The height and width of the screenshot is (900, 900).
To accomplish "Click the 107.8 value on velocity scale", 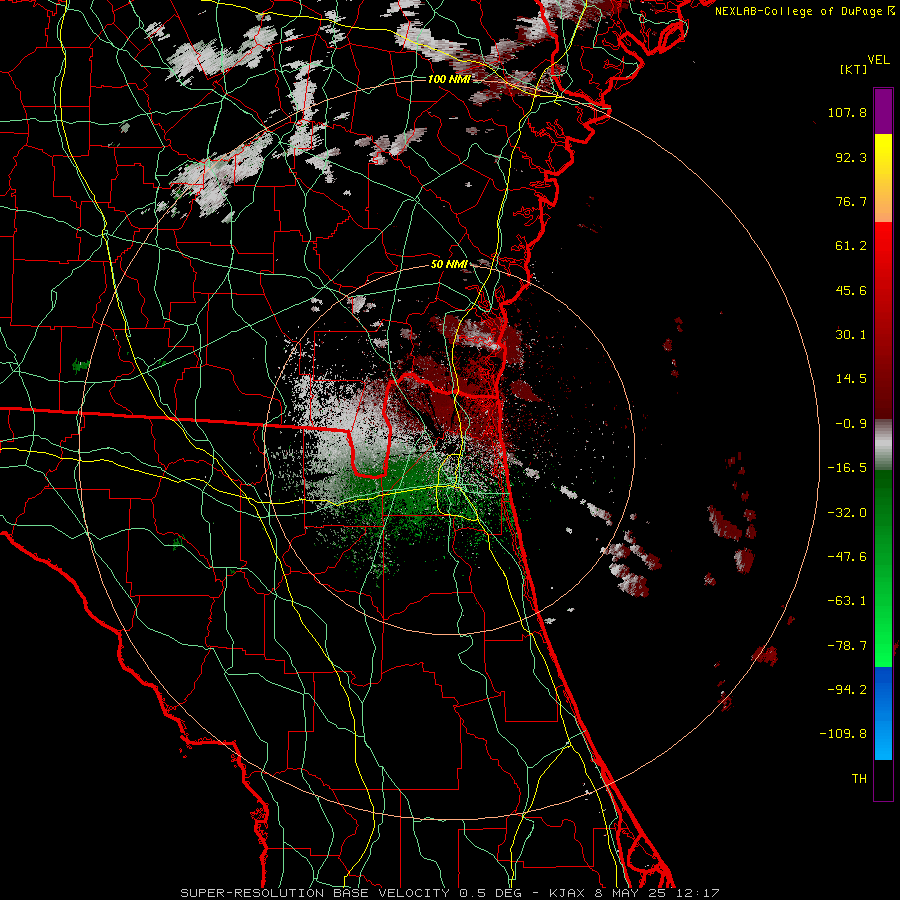I will click(847, 112).
